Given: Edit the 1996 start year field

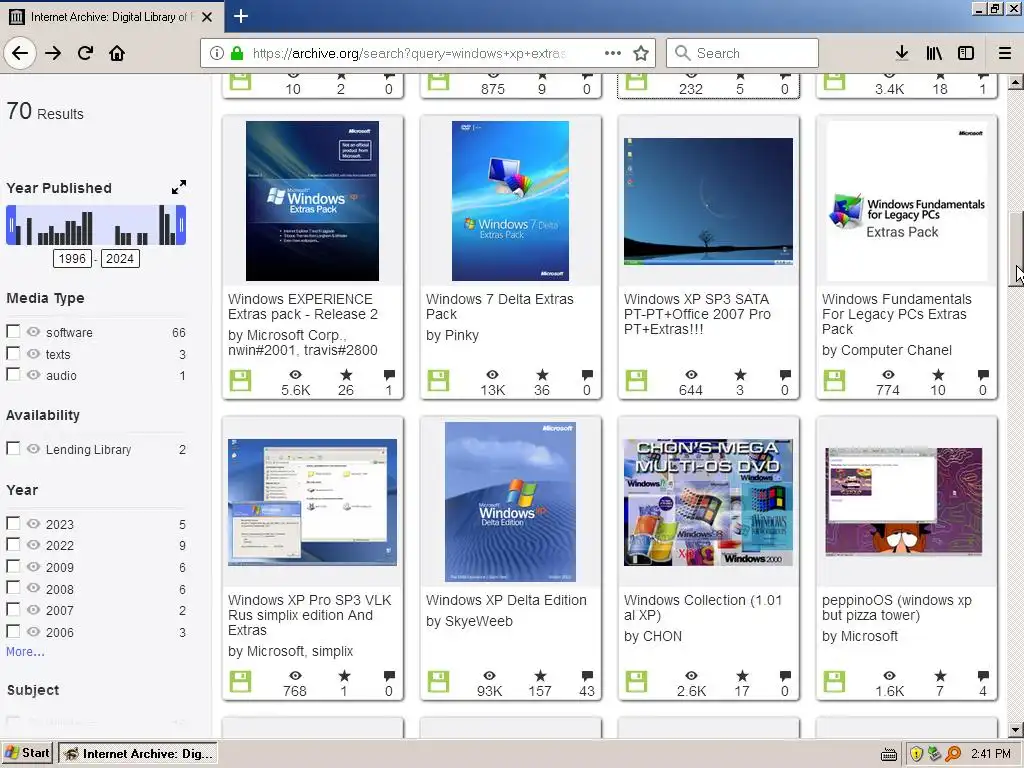Looking at the screenshot, I should 72,259.
